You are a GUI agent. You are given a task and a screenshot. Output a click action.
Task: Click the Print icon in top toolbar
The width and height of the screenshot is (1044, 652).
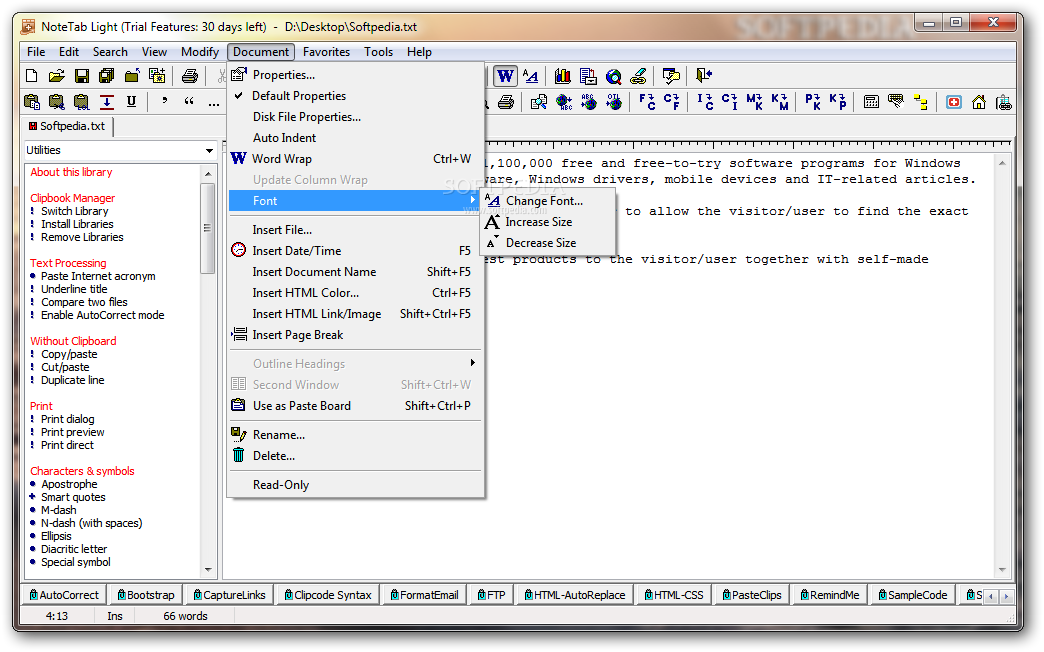pyautogui.click(x=190, y=76)
